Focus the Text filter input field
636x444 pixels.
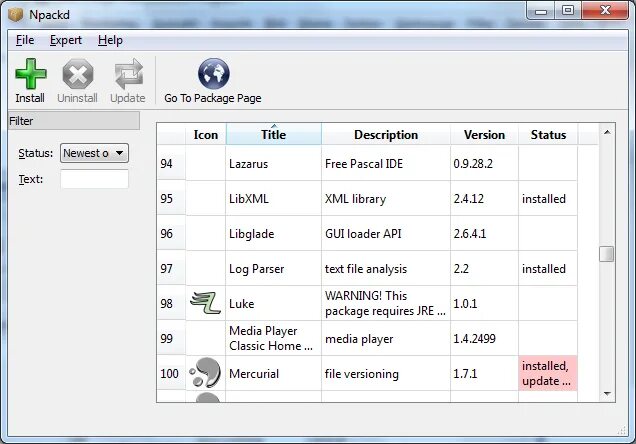tap(95, 179)
